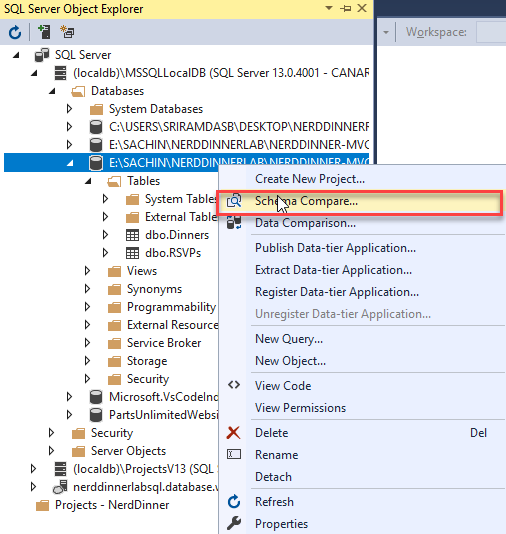
Task: Expand the Views folder
Action: click(88, 271)
